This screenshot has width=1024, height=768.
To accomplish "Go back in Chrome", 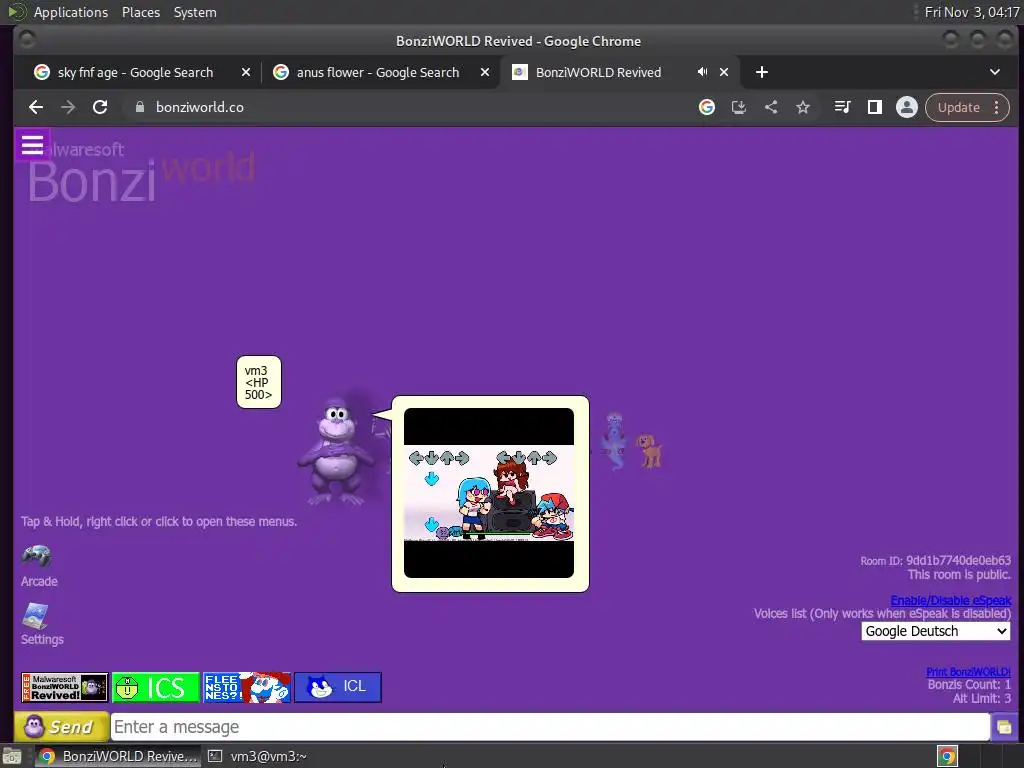I will pos(36,107).
